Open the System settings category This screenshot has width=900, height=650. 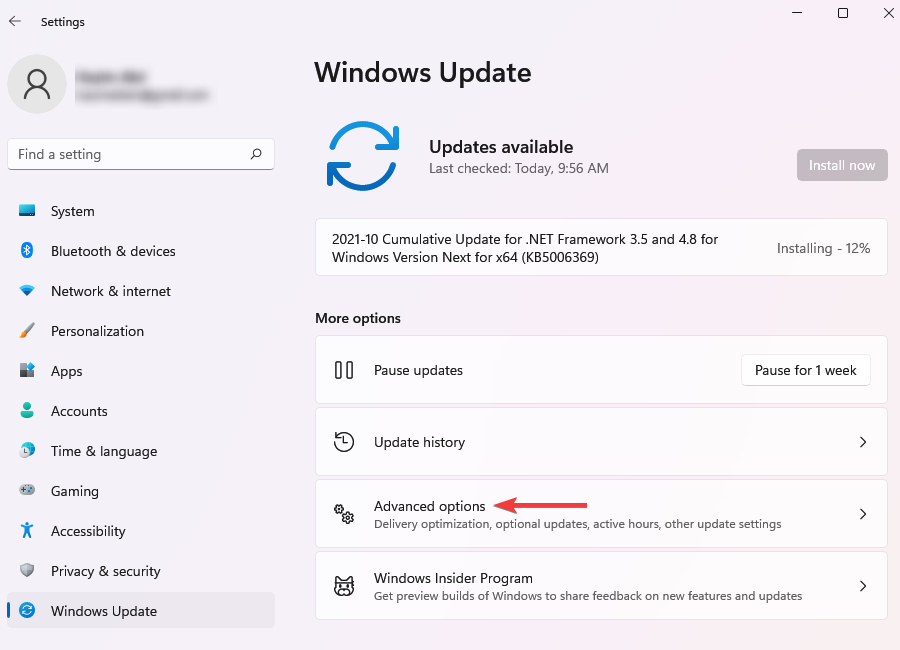141,211
